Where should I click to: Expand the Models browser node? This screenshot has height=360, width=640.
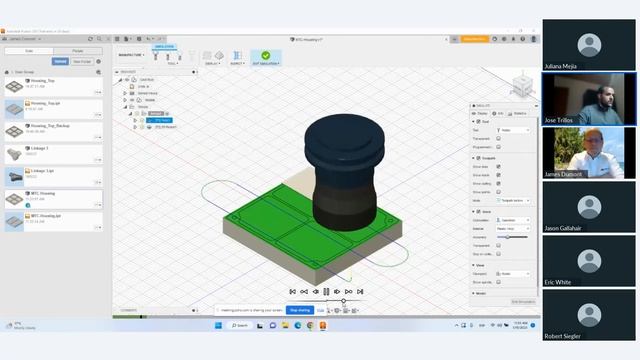coord(125,100)
